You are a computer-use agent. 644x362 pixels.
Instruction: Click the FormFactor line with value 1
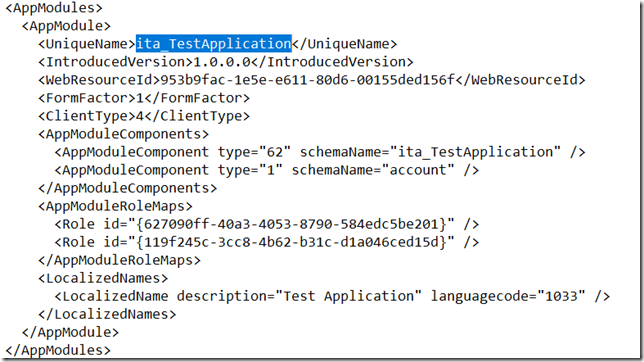[144, 98]
